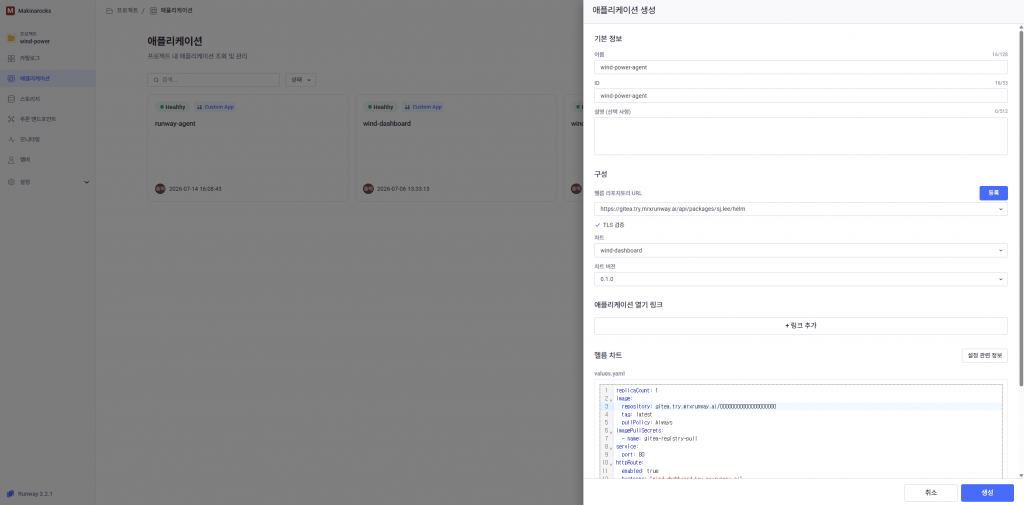Image resolution: width=1024 pixels, height=505 pixels.
Task: Click the 2026-07-06 13:33:13 timestamp
Action: click(x=404, y=189)
